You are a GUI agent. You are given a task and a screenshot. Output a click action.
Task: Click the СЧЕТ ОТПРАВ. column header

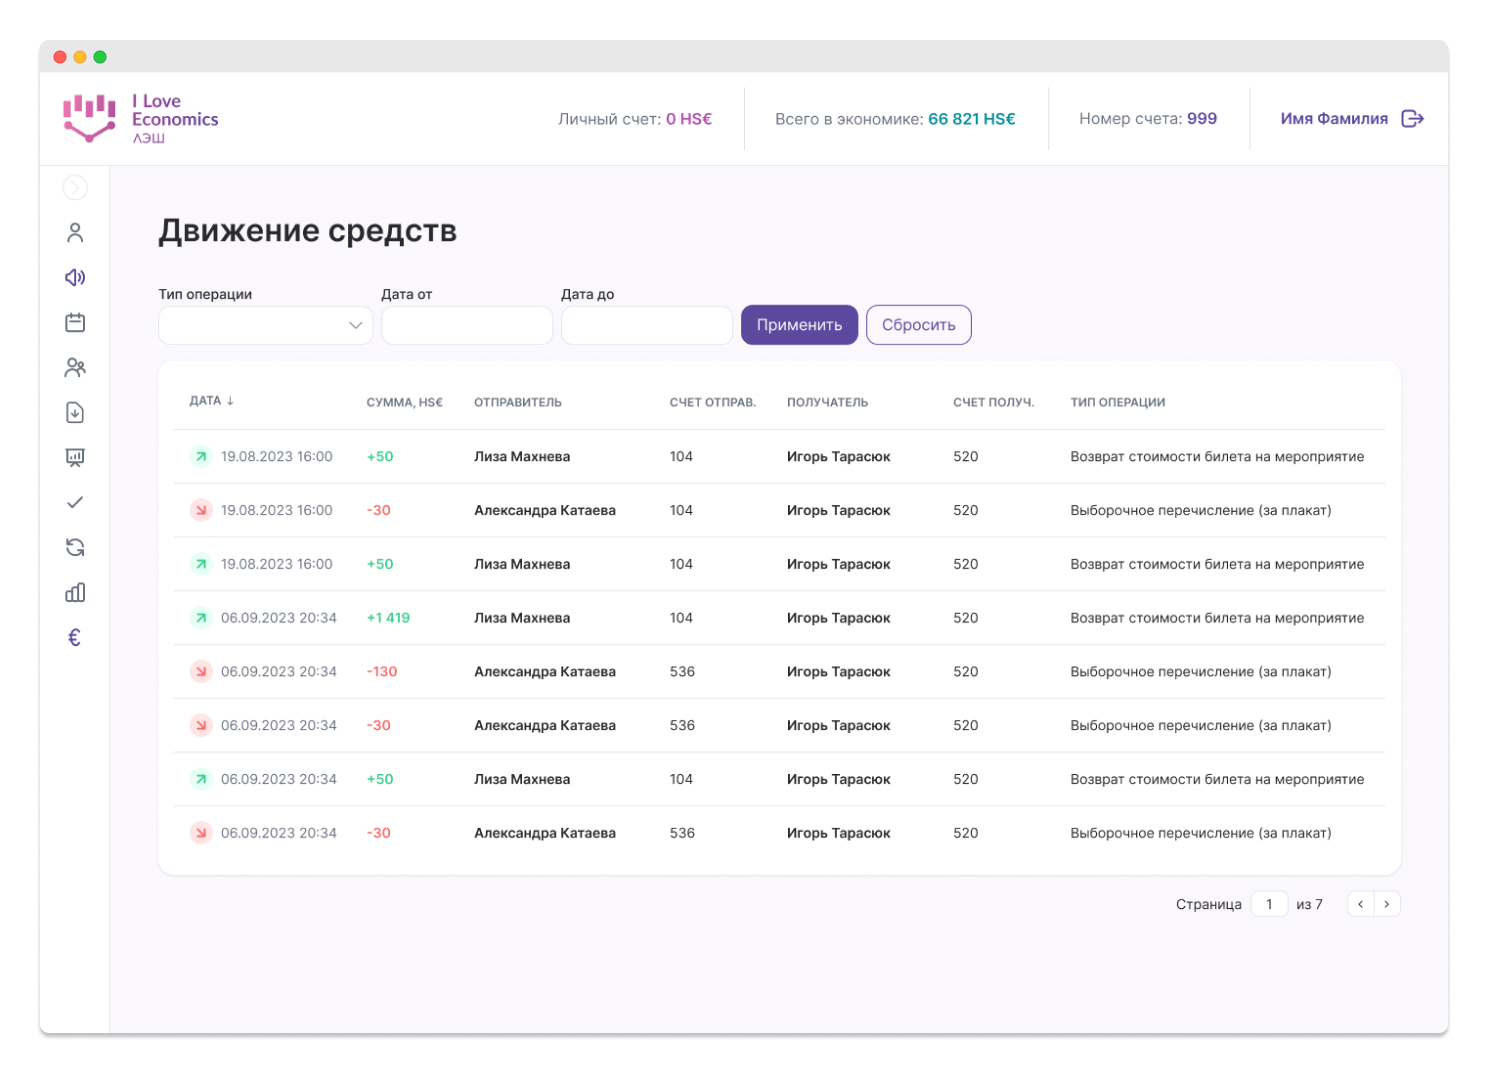point(713,402)
